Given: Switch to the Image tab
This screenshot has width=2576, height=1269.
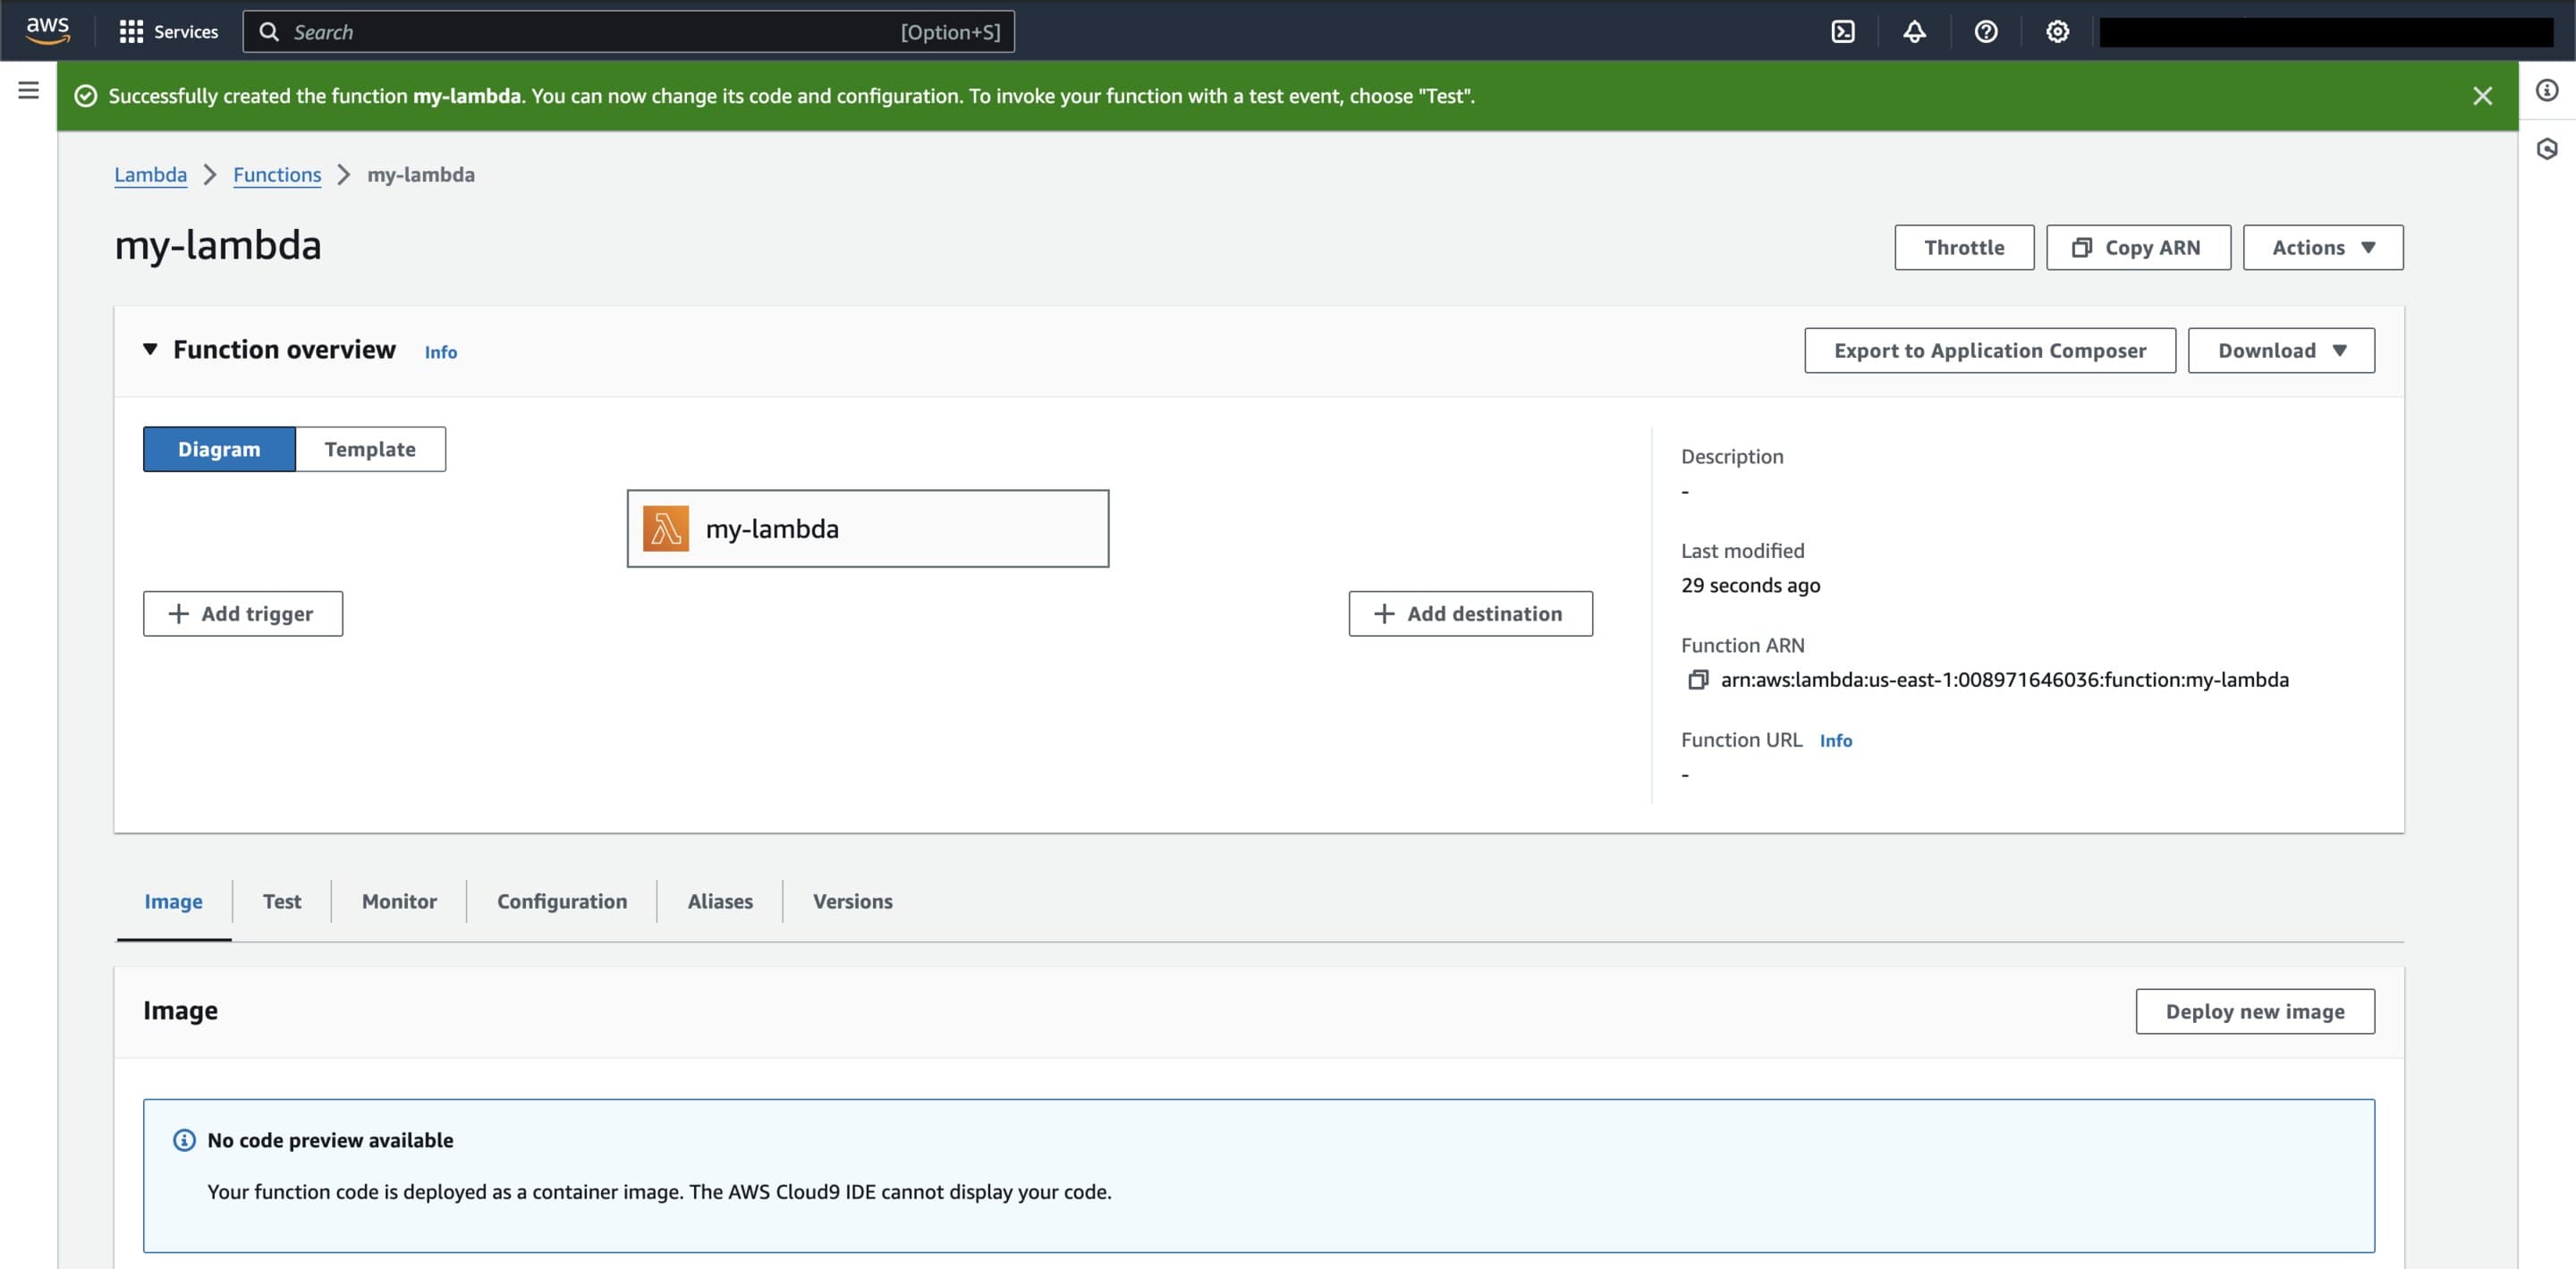Looking at the screenshot, I should coord(173,901).
